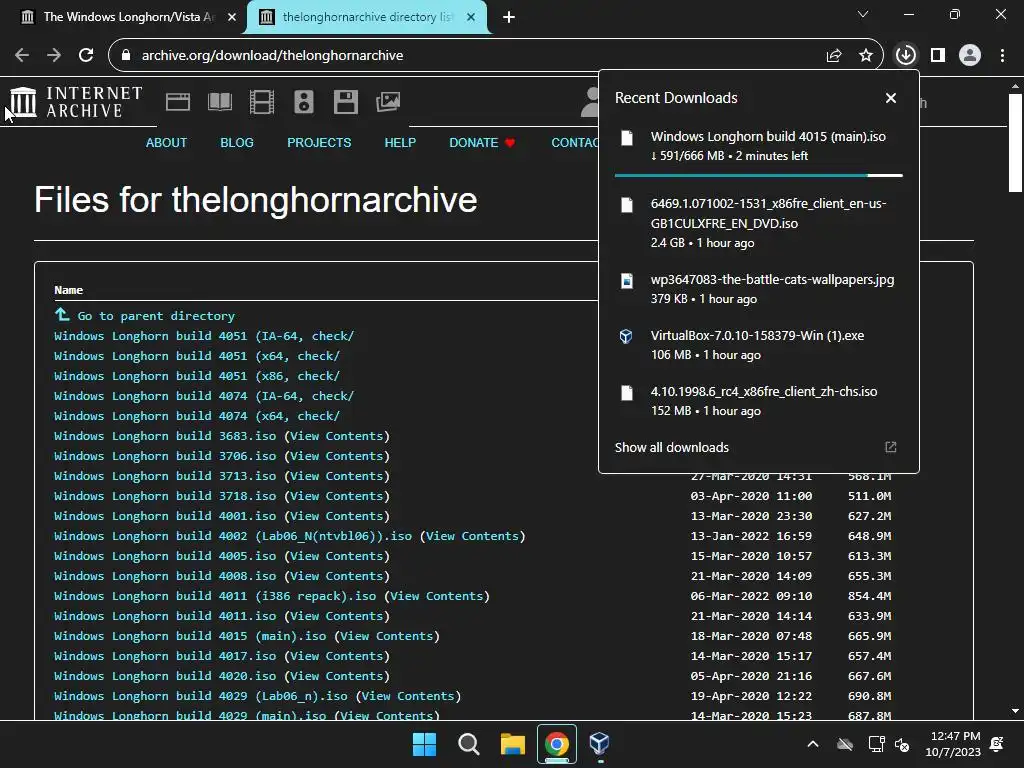Open the Images icon in header
This screenshot has width=1024, height=768.
tap(388, 102)
